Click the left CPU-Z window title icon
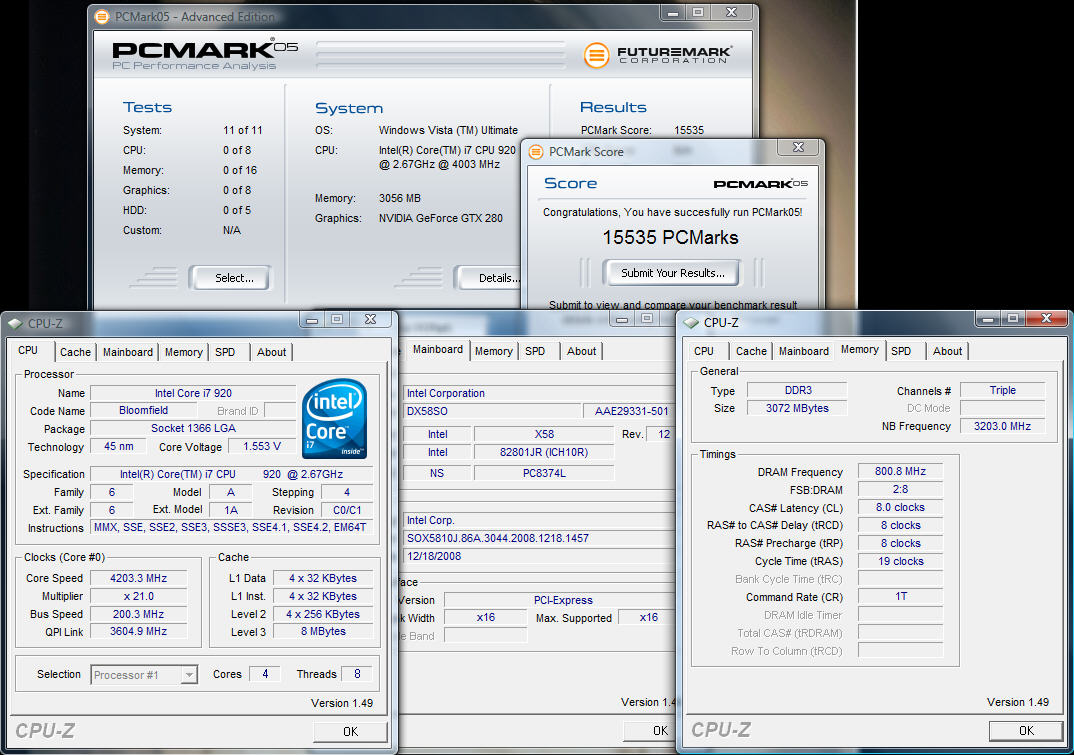The image size is (1074, 755). [15, 323]
